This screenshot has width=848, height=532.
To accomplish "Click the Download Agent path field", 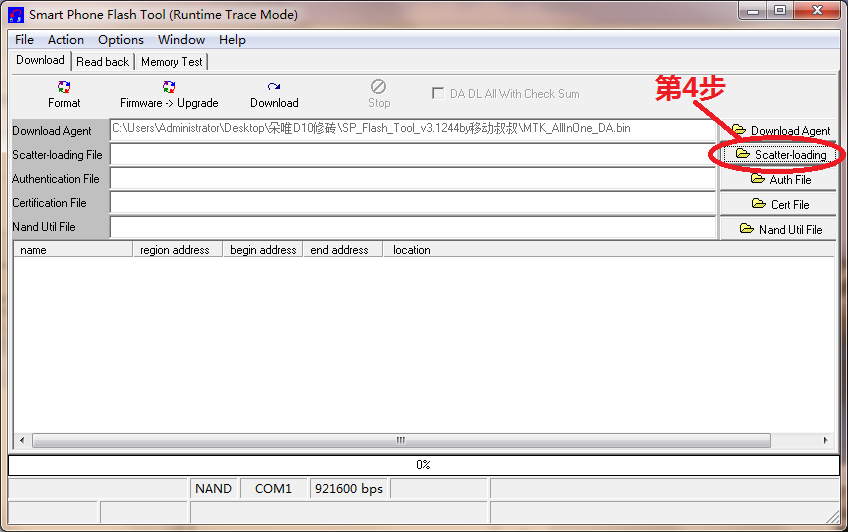I will (x=413, y=130).
